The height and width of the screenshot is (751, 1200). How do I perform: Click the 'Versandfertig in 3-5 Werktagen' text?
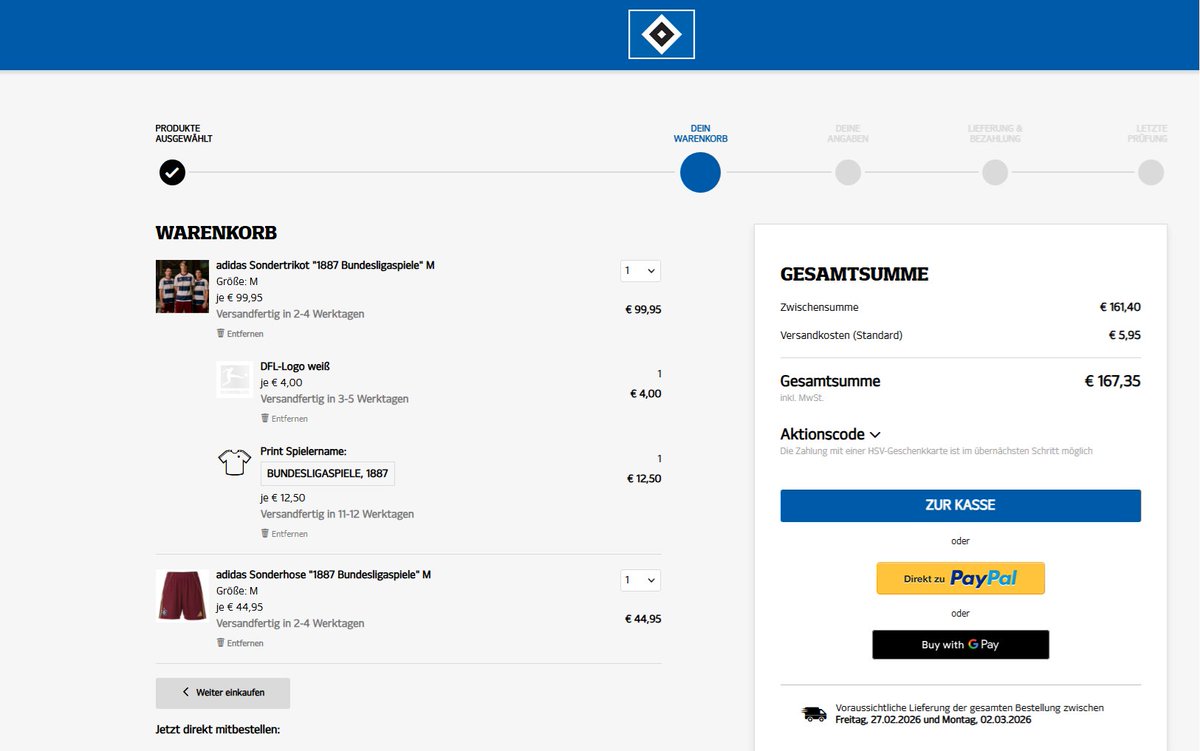click(x=334, y=398)
